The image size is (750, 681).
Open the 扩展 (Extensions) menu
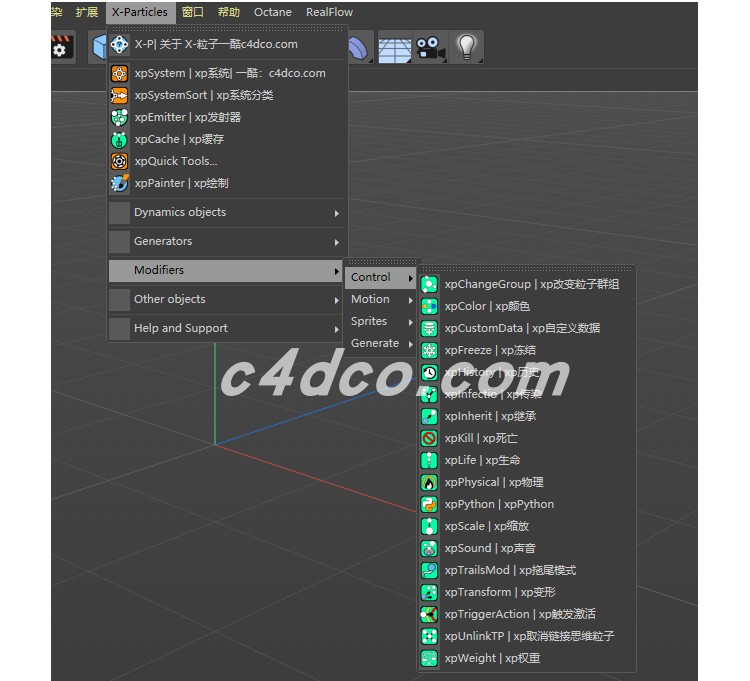click(x=87, y=12)
